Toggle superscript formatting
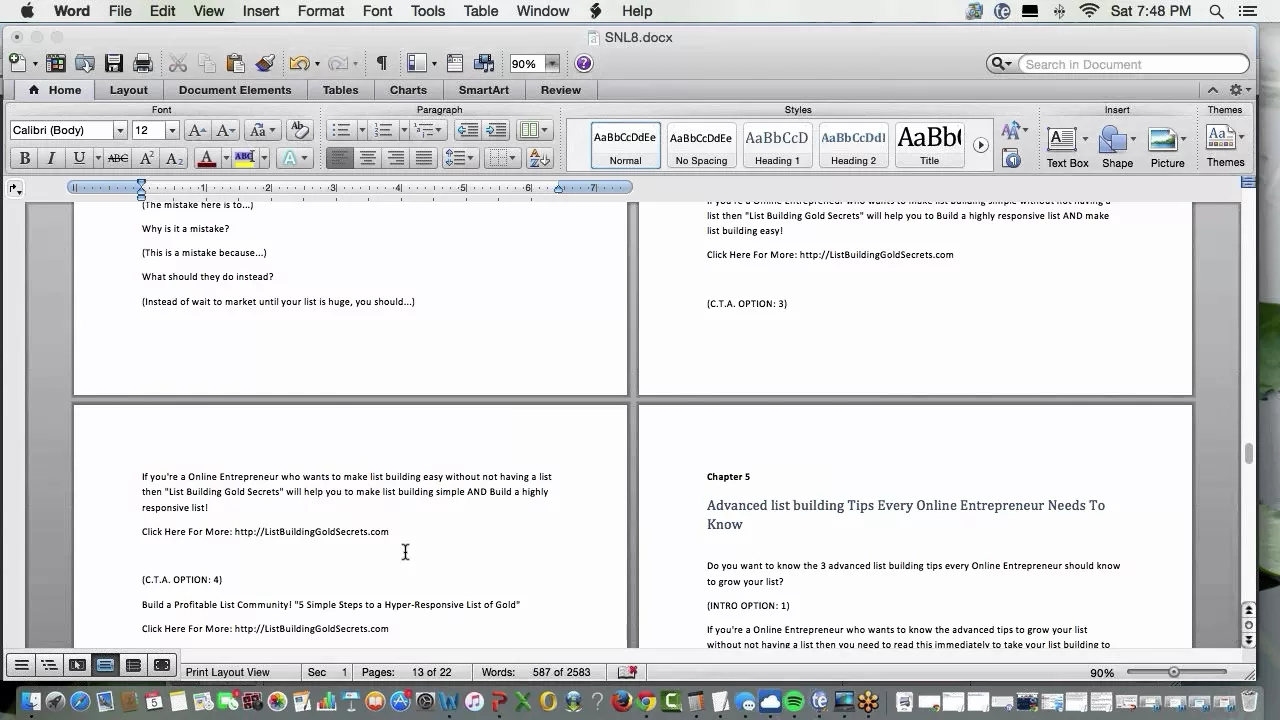Viewport: 1280px width, 720px height. click(x=146, y=158)
